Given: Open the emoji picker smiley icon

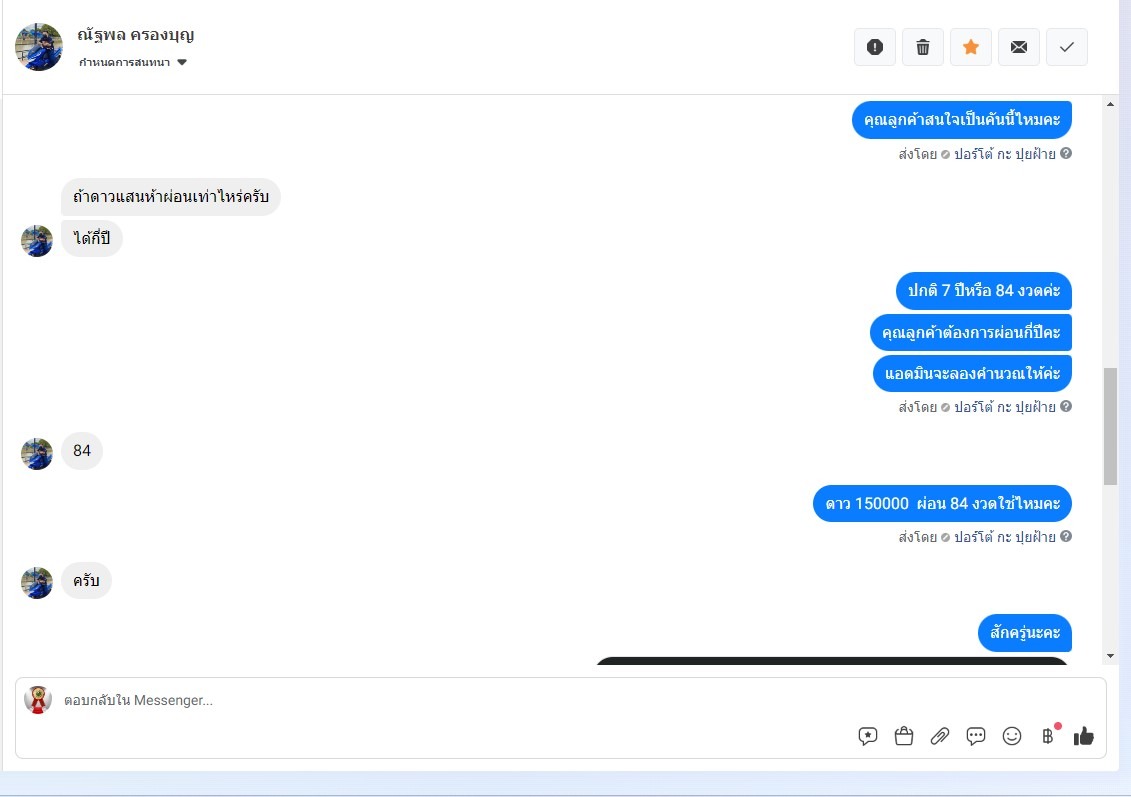Looking at the screenshot, I should pos(1012,736).
